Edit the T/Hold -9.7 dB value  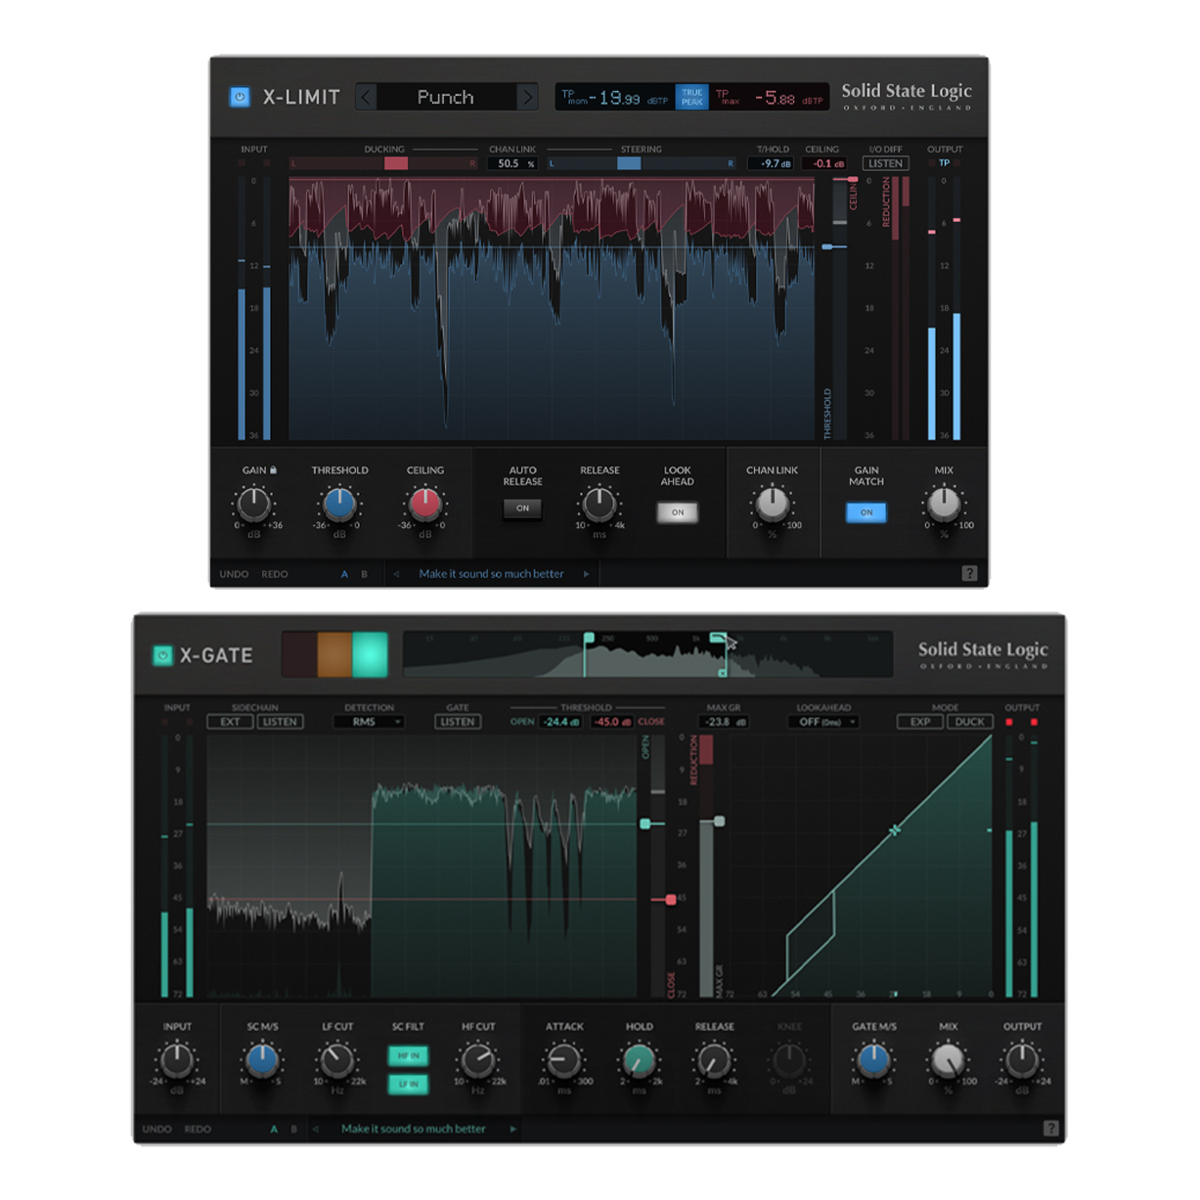[x=772, y=163]
